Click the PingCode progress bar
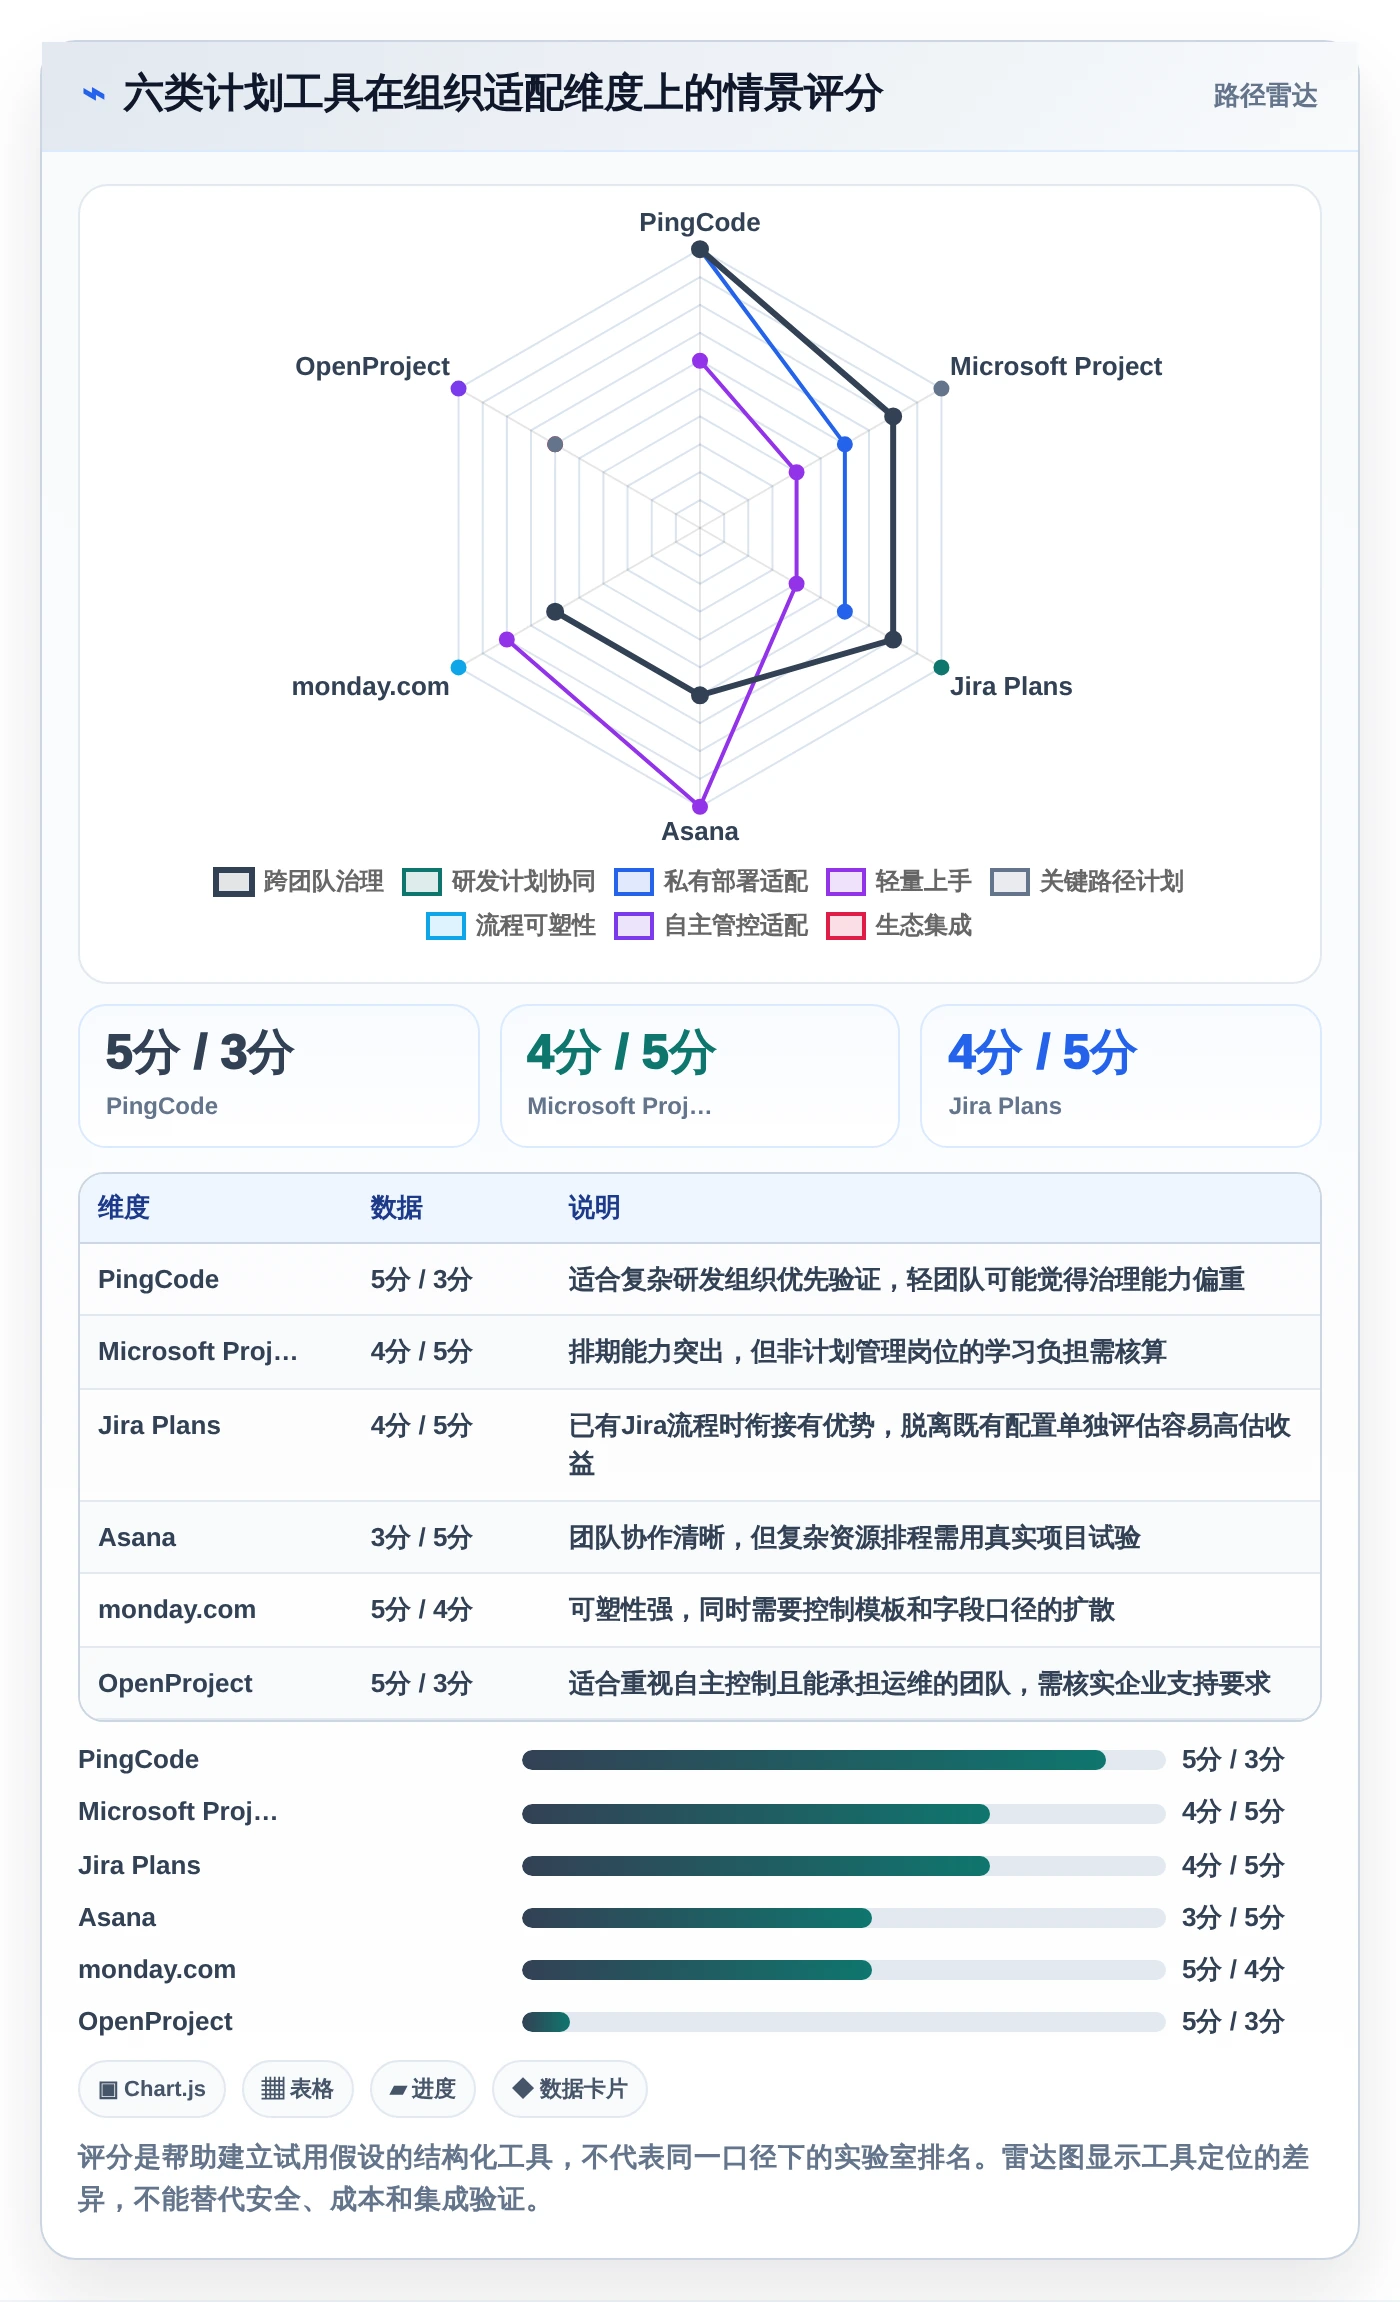The width and height of the screenshot is (1400, 2302). coord(844,1760)
